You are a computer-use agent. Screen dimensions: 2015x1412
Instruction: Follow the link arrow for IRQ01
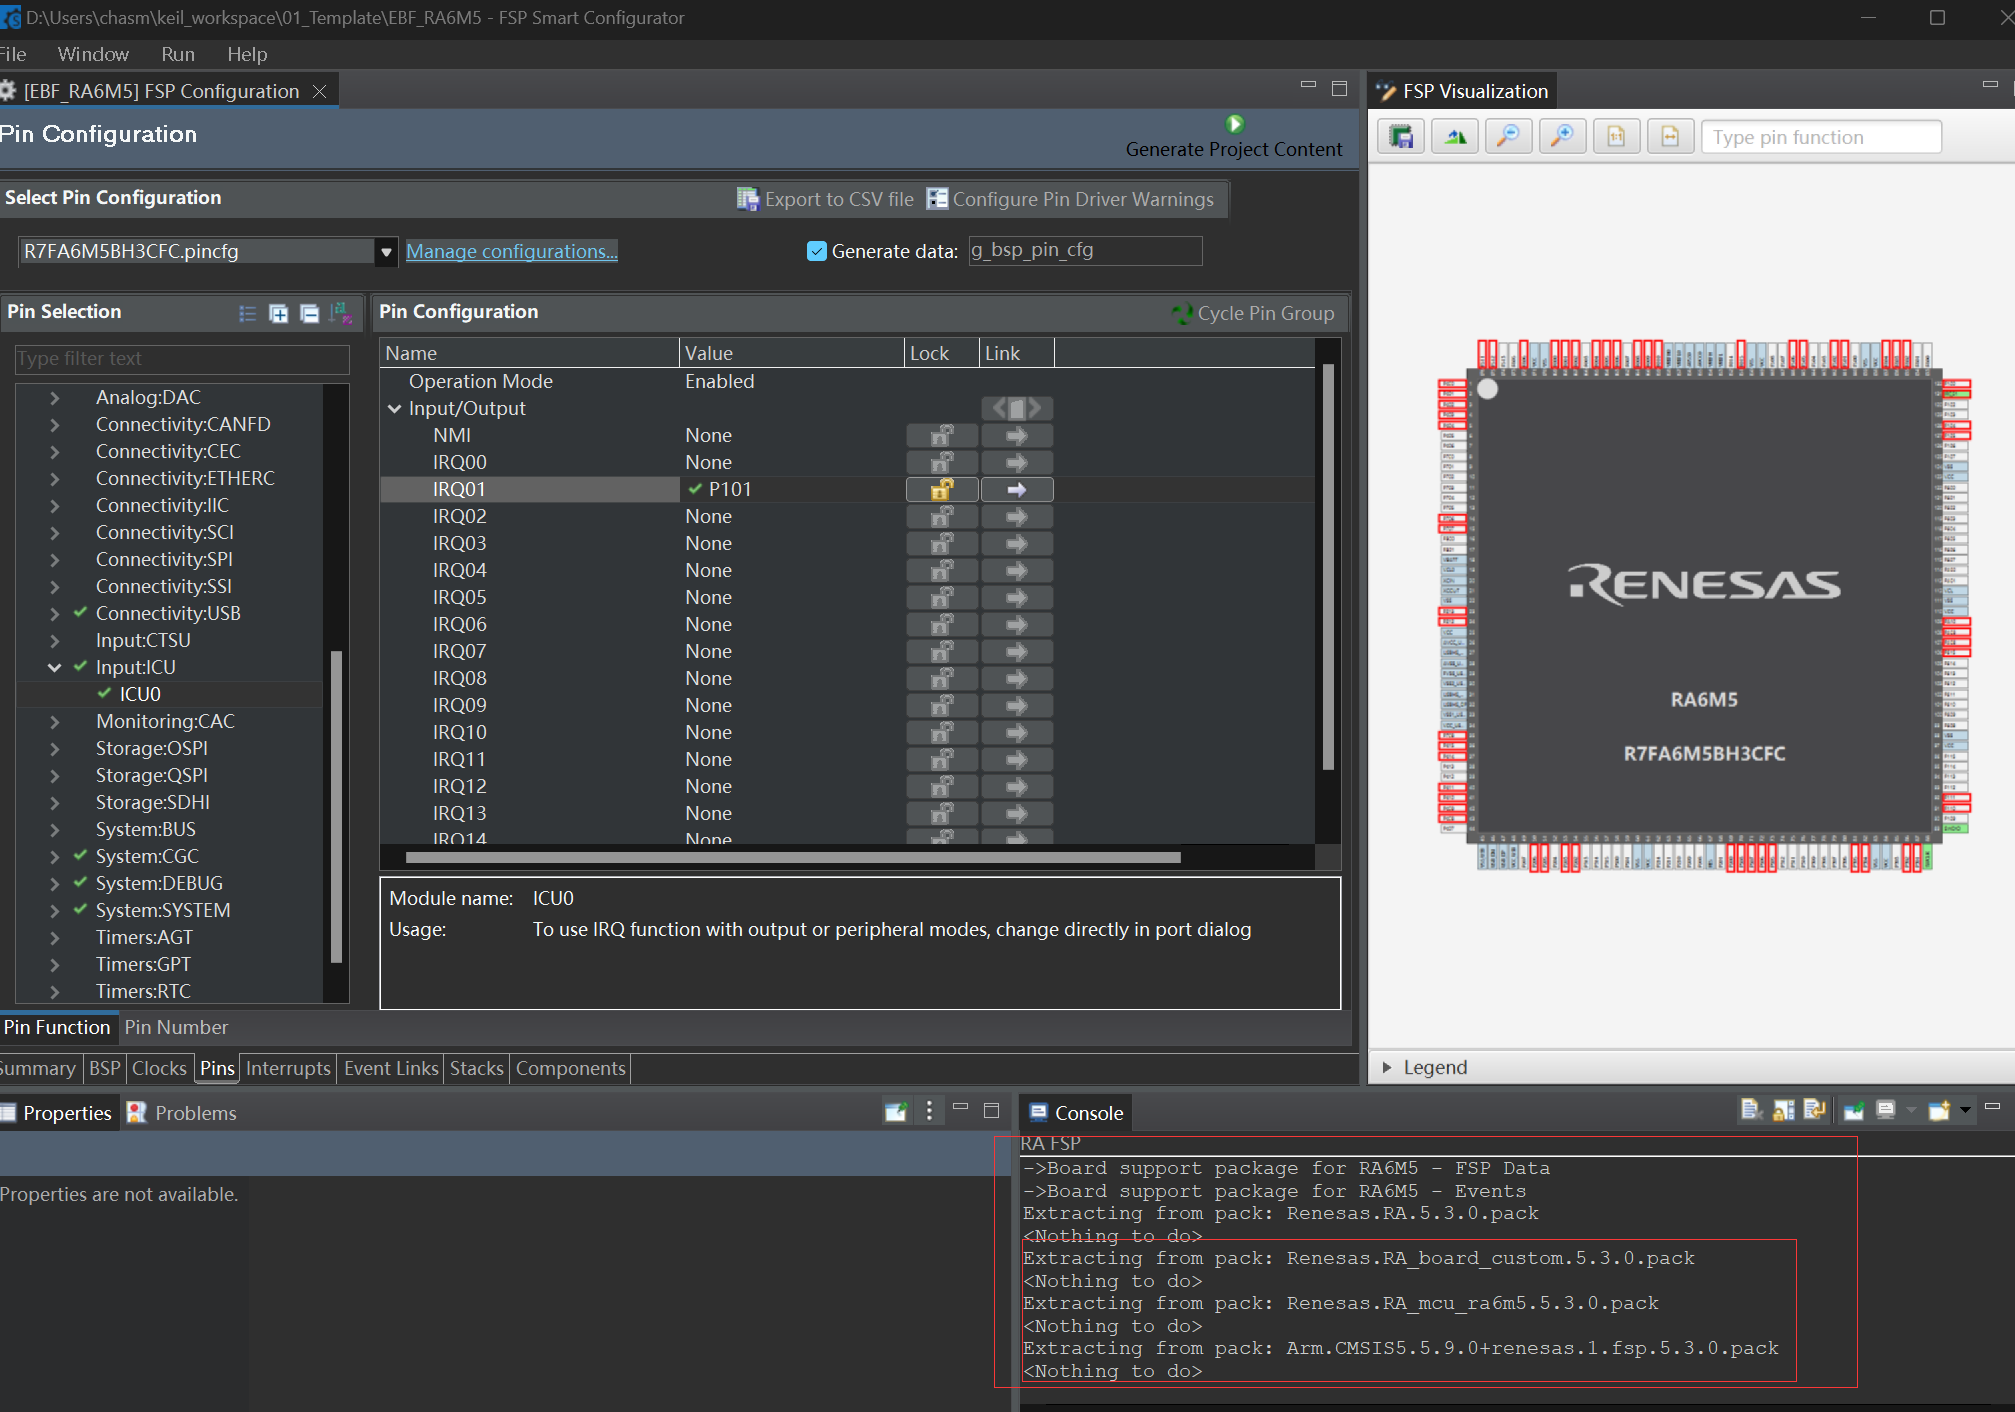pyautogui.click(x=1017, y=489)
